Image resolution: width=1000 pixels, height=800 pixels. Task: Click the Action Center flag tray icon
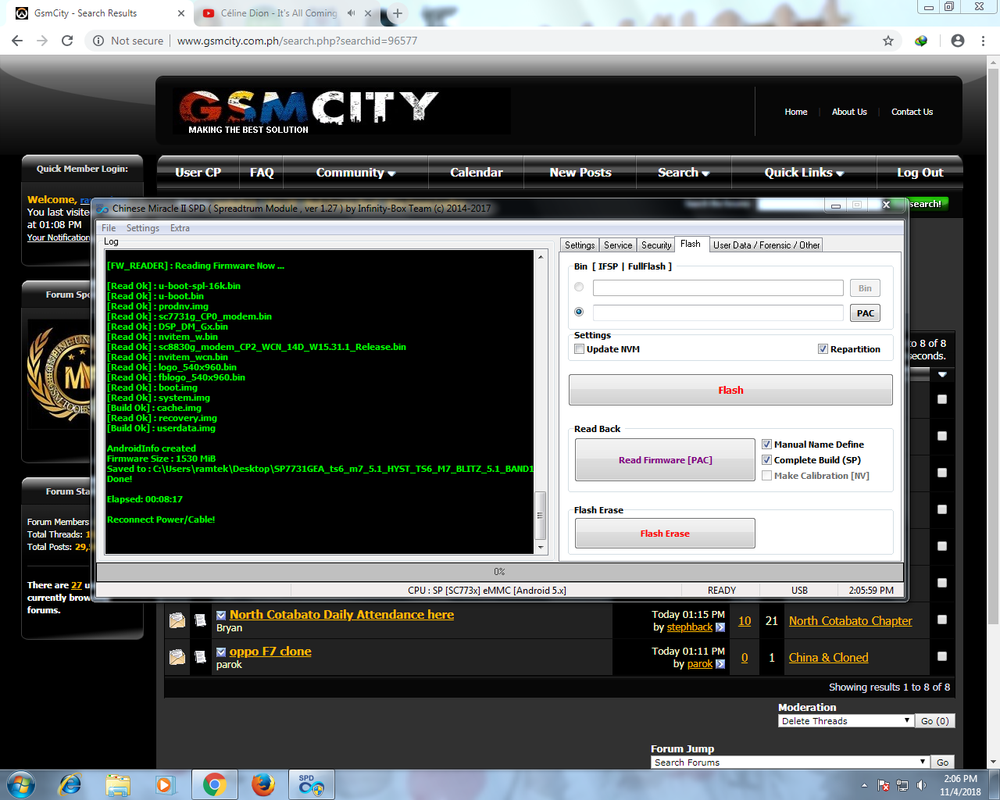click(x=883, y=785)
